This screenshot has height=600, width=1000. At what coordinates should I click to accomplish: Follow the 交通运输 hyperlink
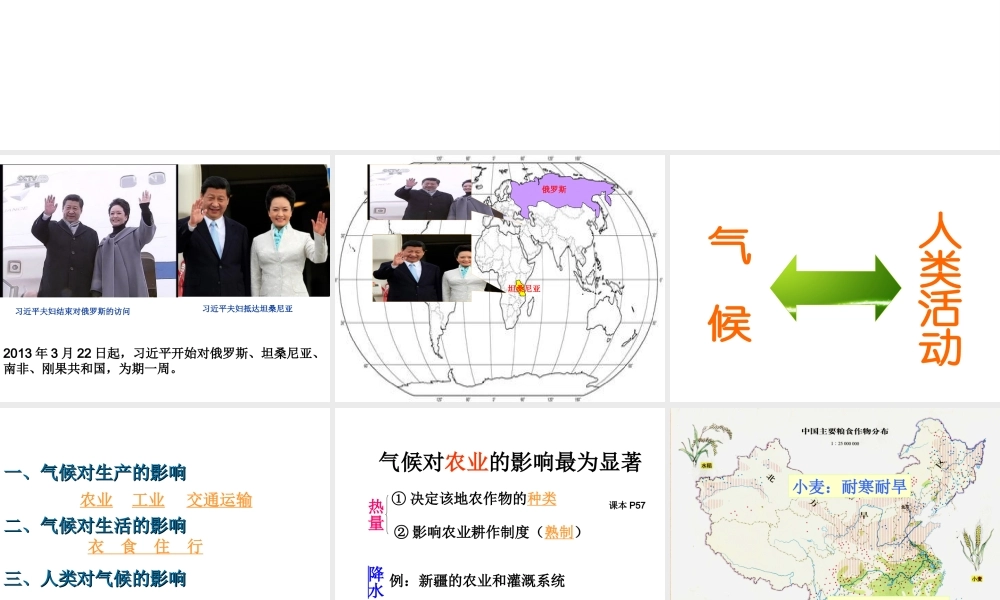pyautogui.click(x=219, y=500)
